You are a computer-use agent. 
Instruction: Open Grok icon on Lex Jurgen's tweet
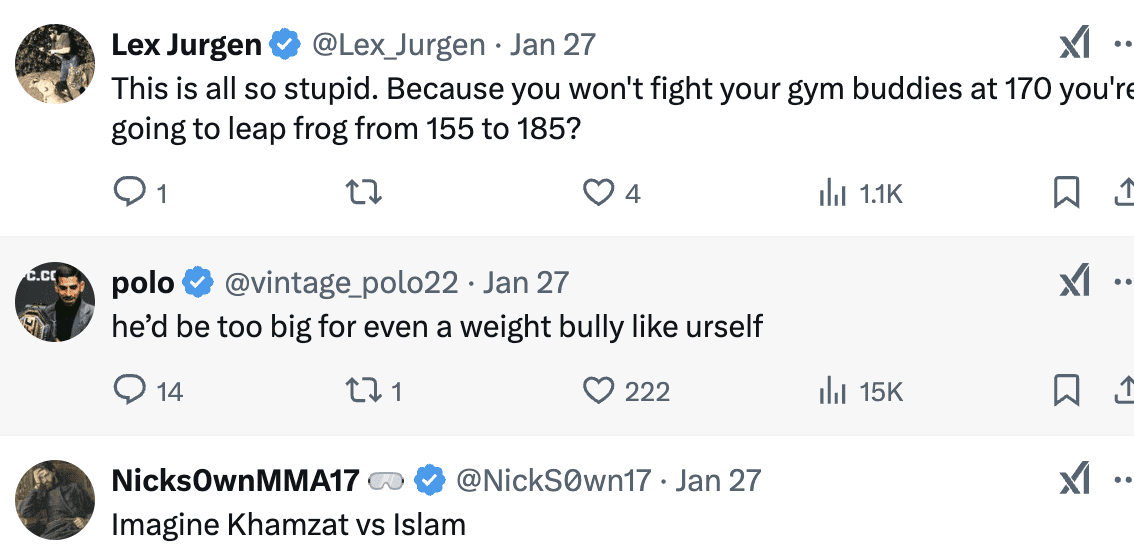click(x=1074, y=46)
